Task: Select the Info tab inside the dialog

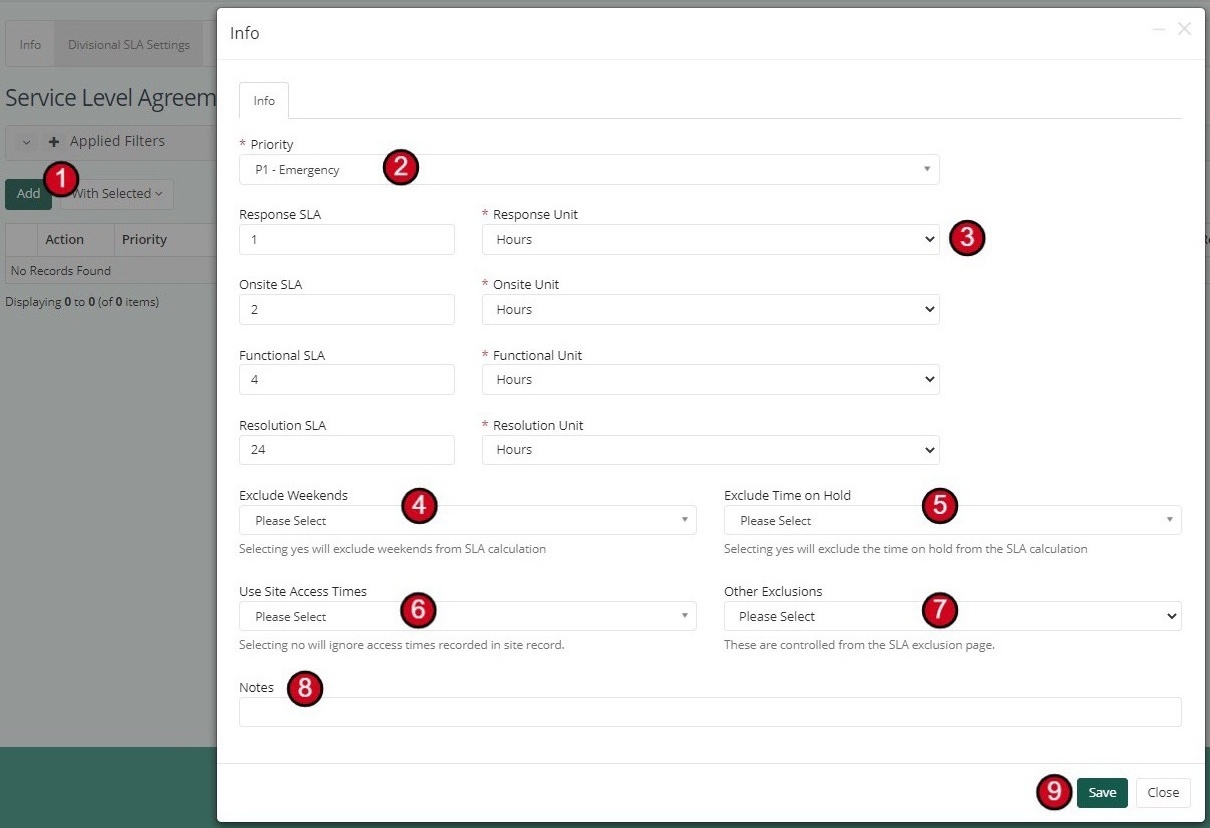Action: pos(264,101)
